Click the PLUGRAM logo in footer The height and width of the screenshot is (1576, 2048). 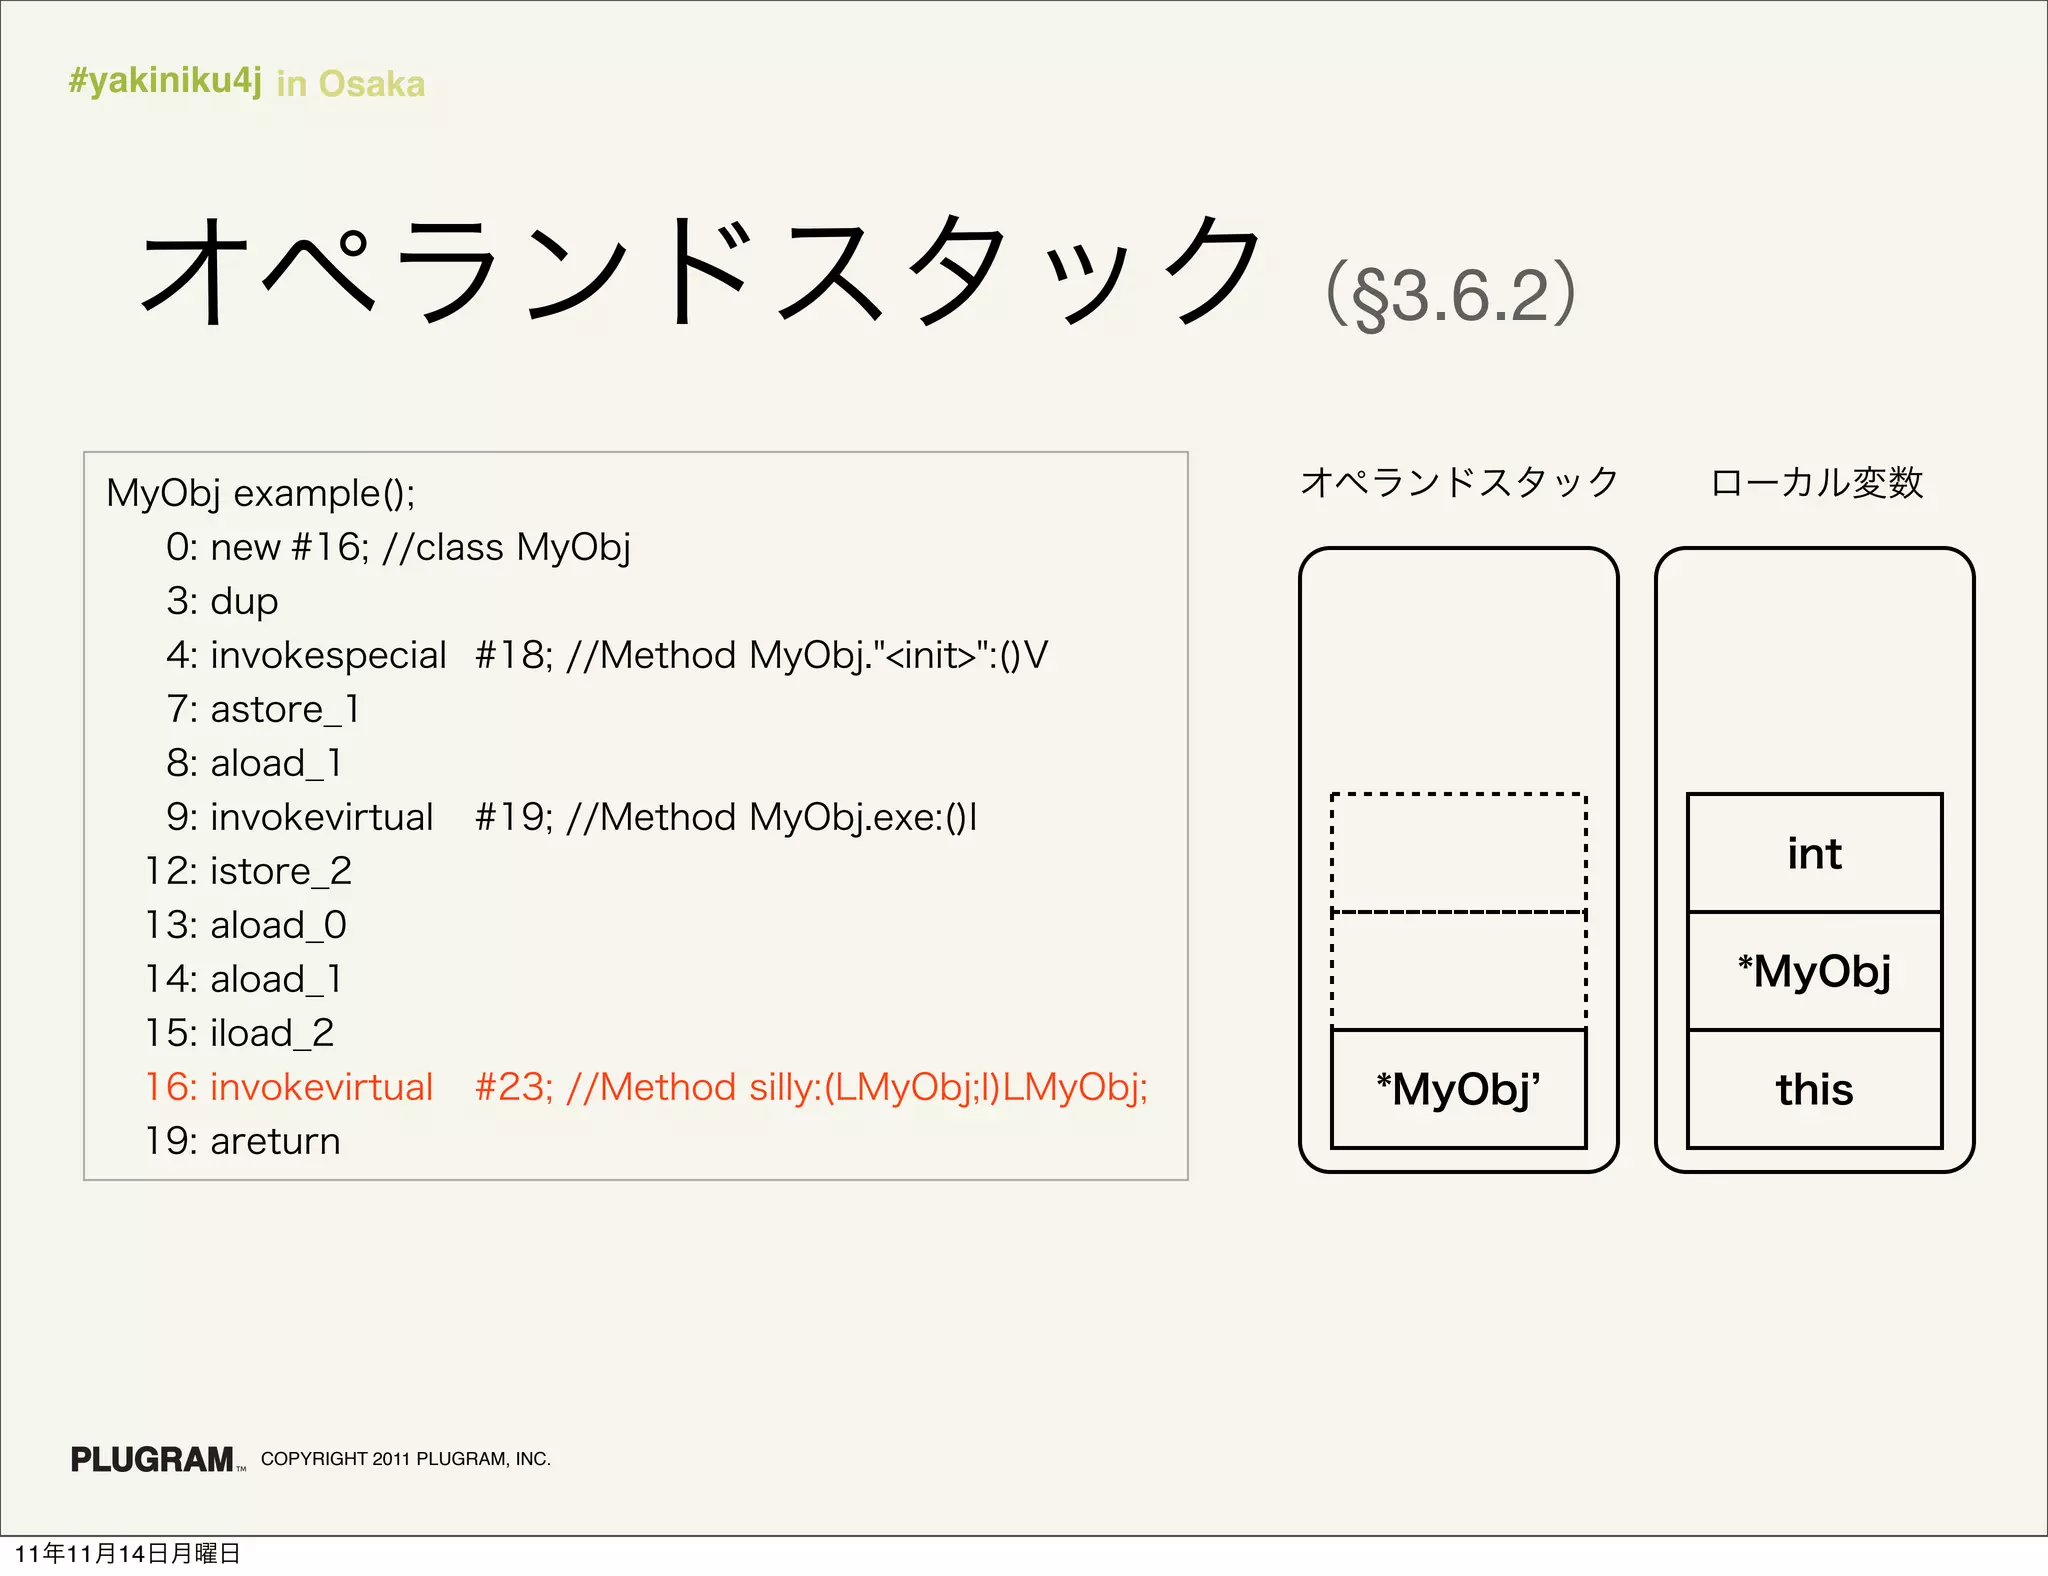tap(154, 1459)
